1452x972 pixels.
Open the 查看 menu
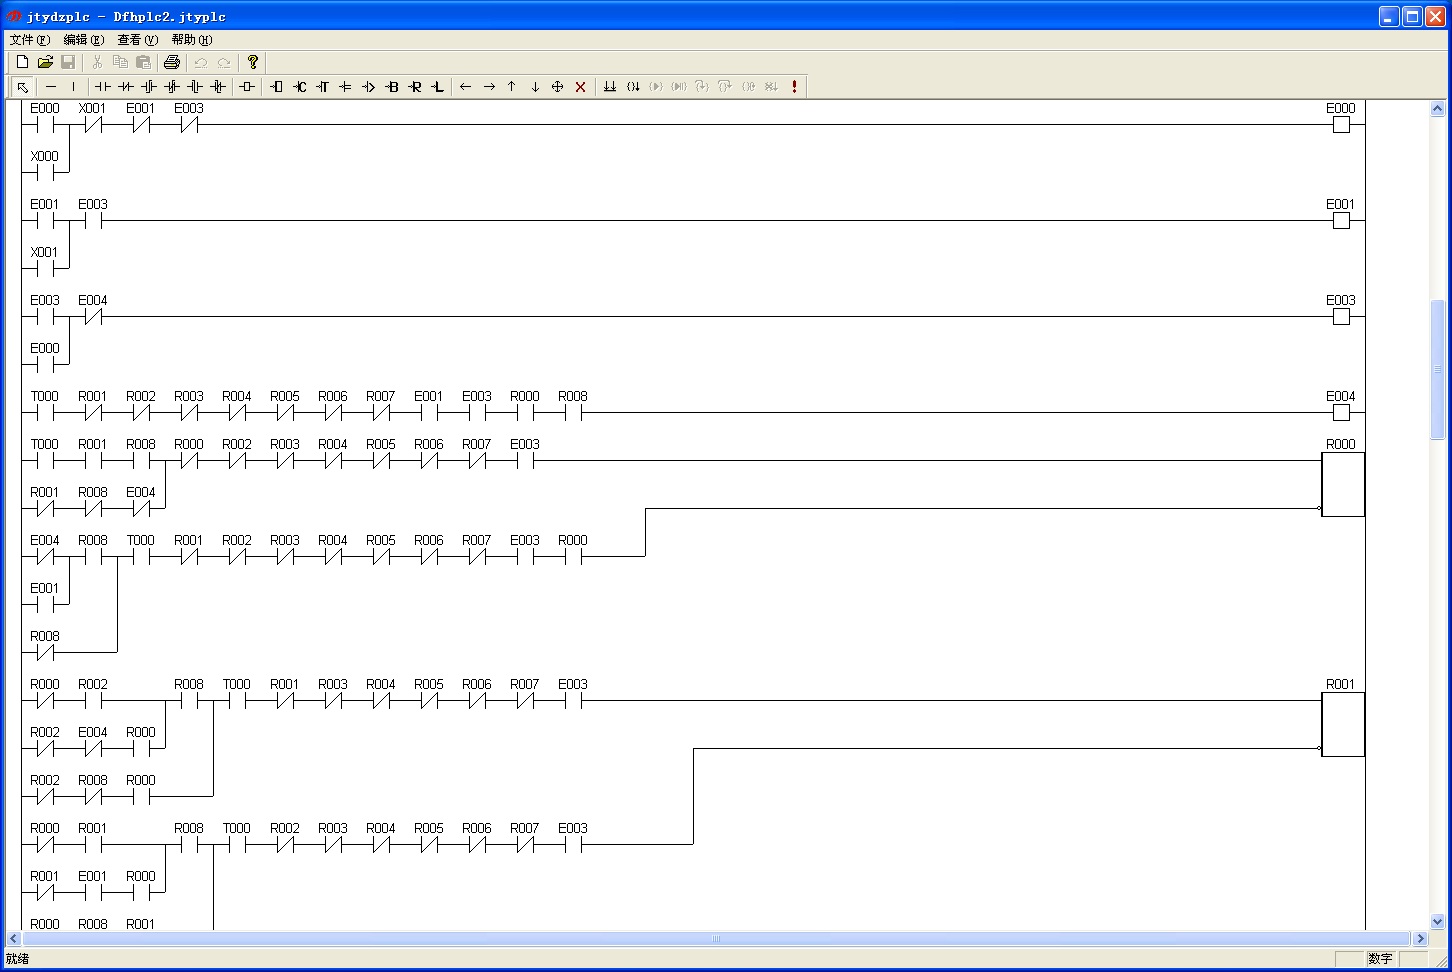(x=137, y=40)
